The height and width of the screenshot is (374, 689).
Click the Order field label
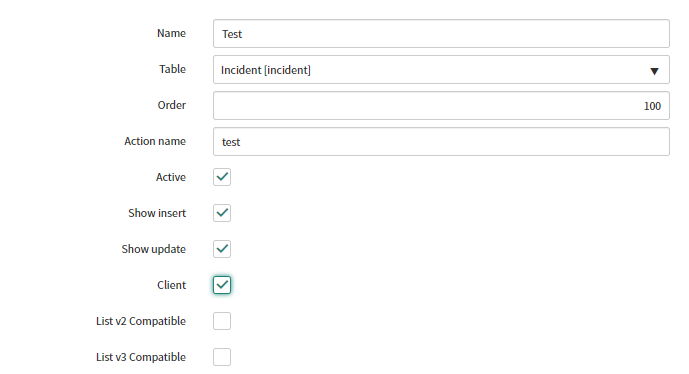click(x=172, y=105)
